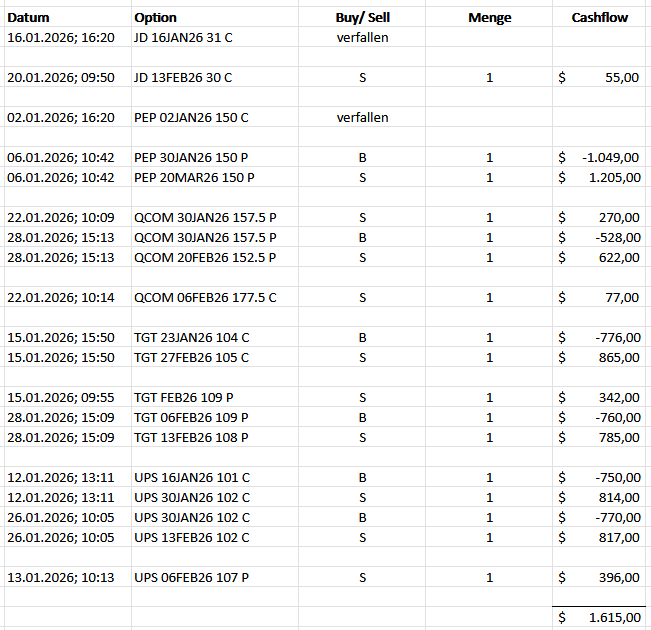
Task: Select the Menge column header
Action: point(489,18)
